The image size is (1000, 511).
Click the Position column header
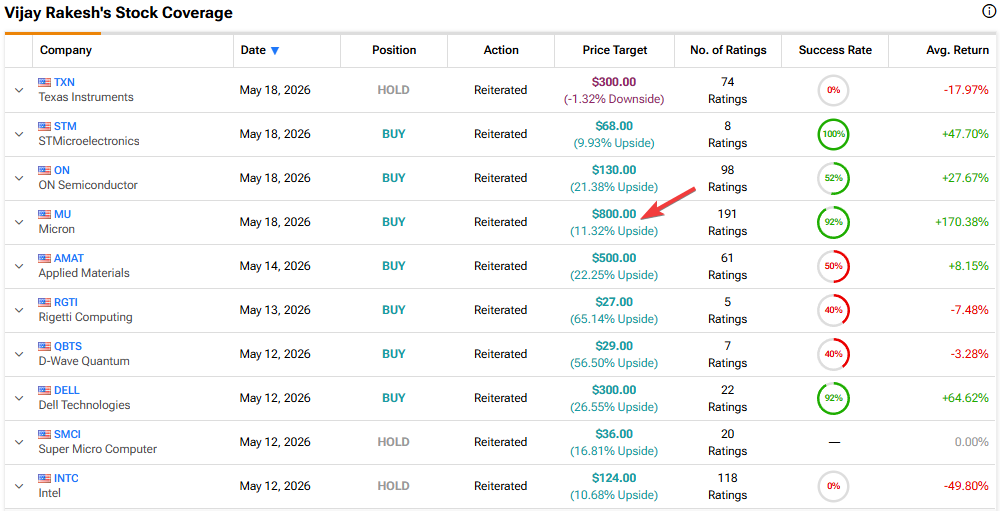tap(394, 50)
